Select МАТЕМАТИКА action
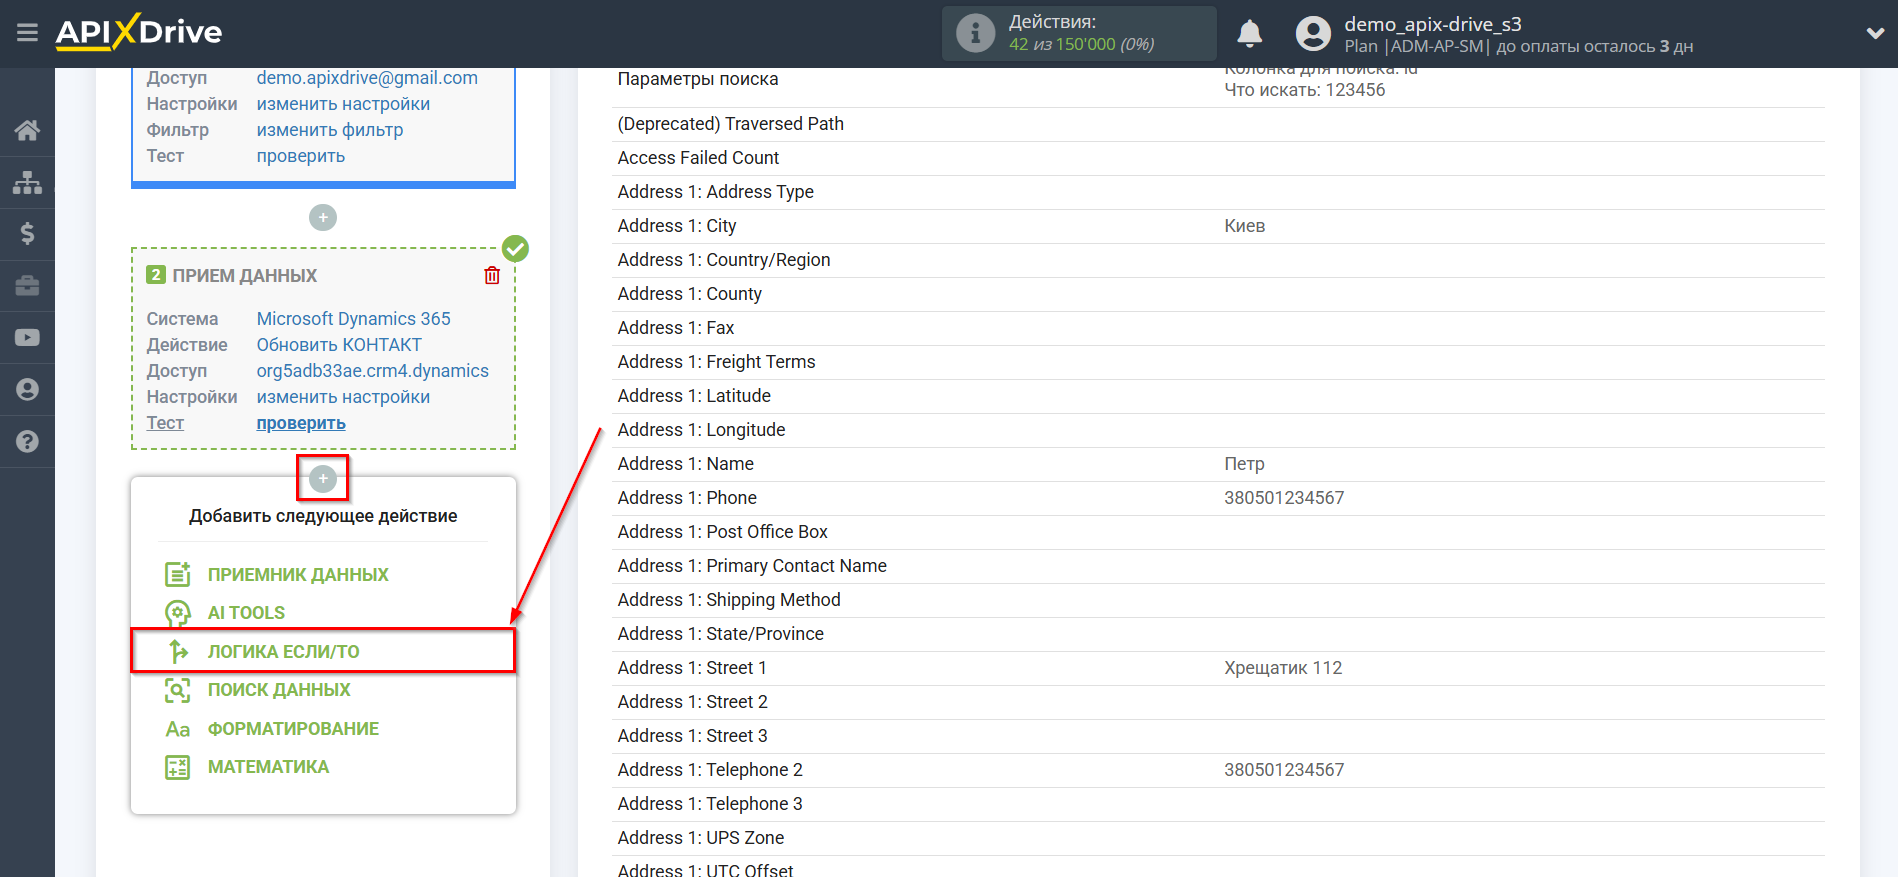This screenshot has height=877, width=1898. [268, 767]
